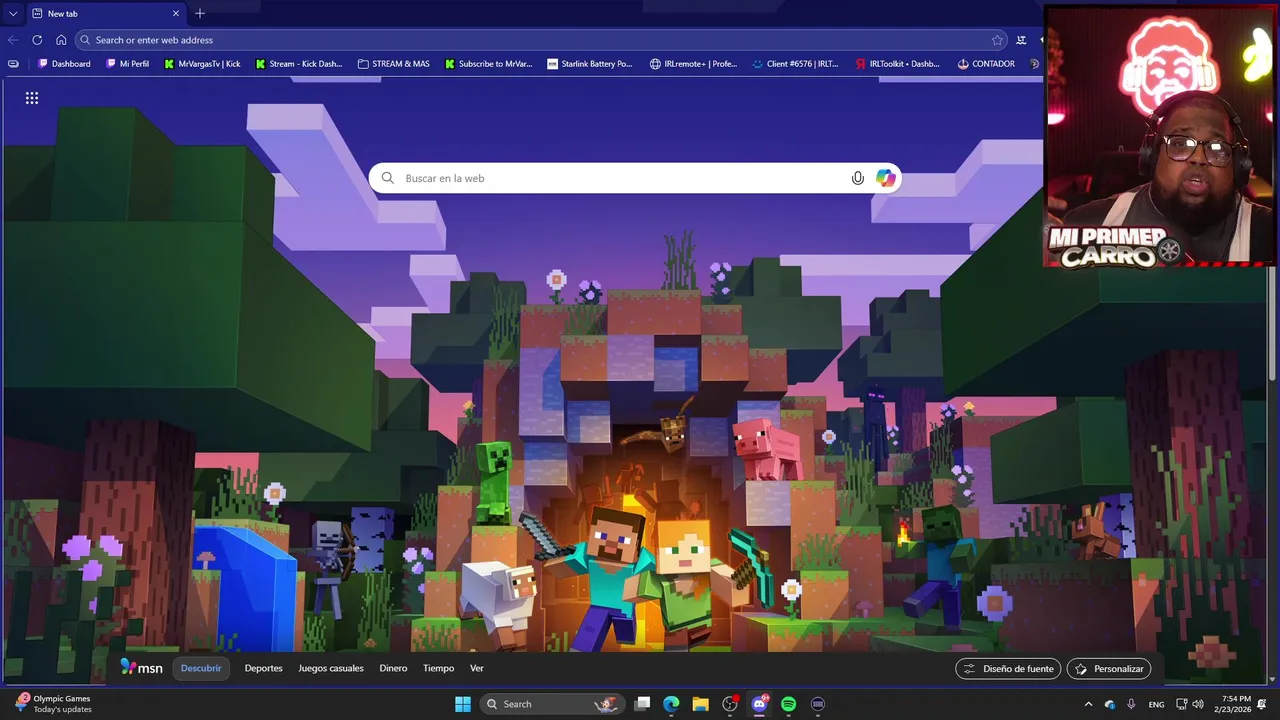
Task: Open the Windows Start menu
Action: click(x=463, y=704)
